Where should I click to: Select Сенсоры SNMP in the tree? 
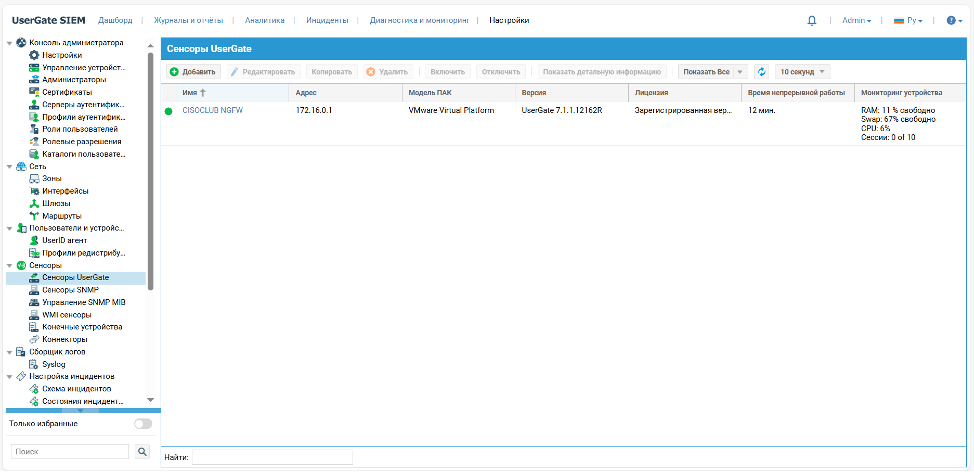[70, 290]
